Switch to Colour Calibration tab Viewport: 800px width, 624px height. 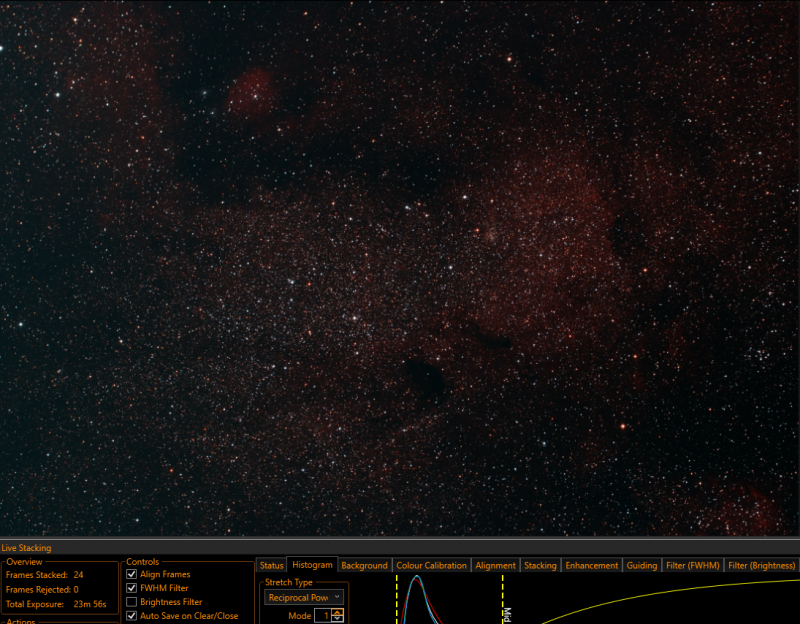click(x=432, y=565)
